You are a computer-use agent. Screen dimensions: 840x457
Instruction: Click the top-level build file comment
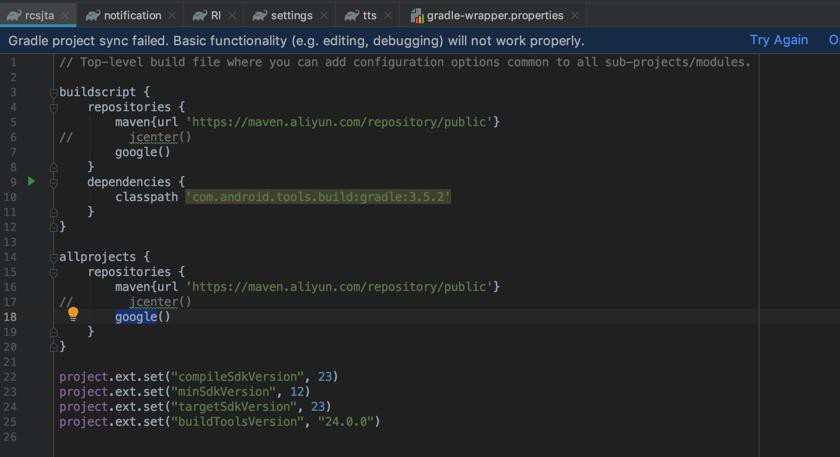click(405, 62)
